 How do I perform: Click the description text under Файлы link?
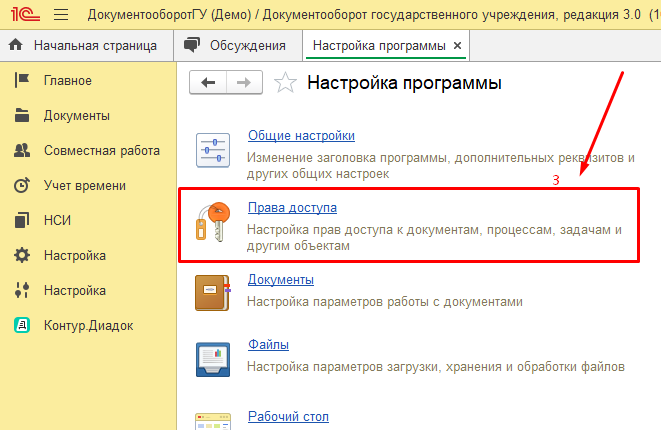(x=436, y=367)
